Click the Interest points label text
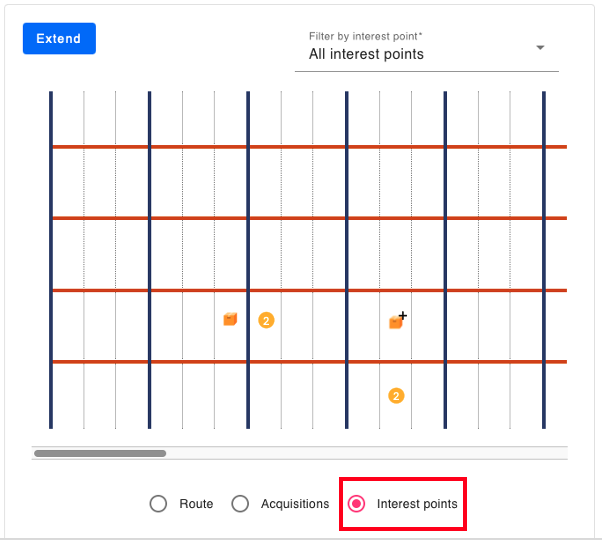The image size is (602, 540). point(417,504)
